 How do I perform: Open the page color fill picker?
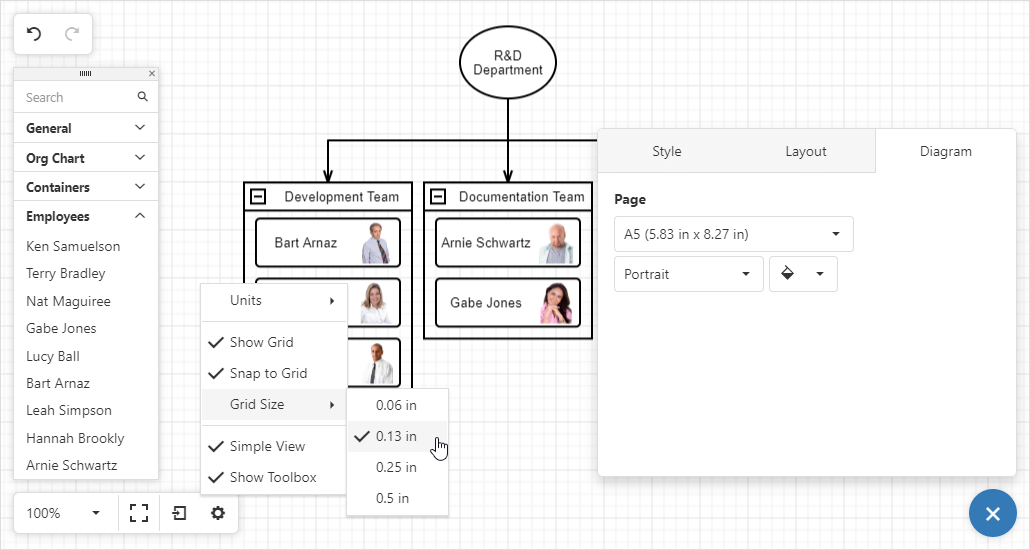pos(803,274)
